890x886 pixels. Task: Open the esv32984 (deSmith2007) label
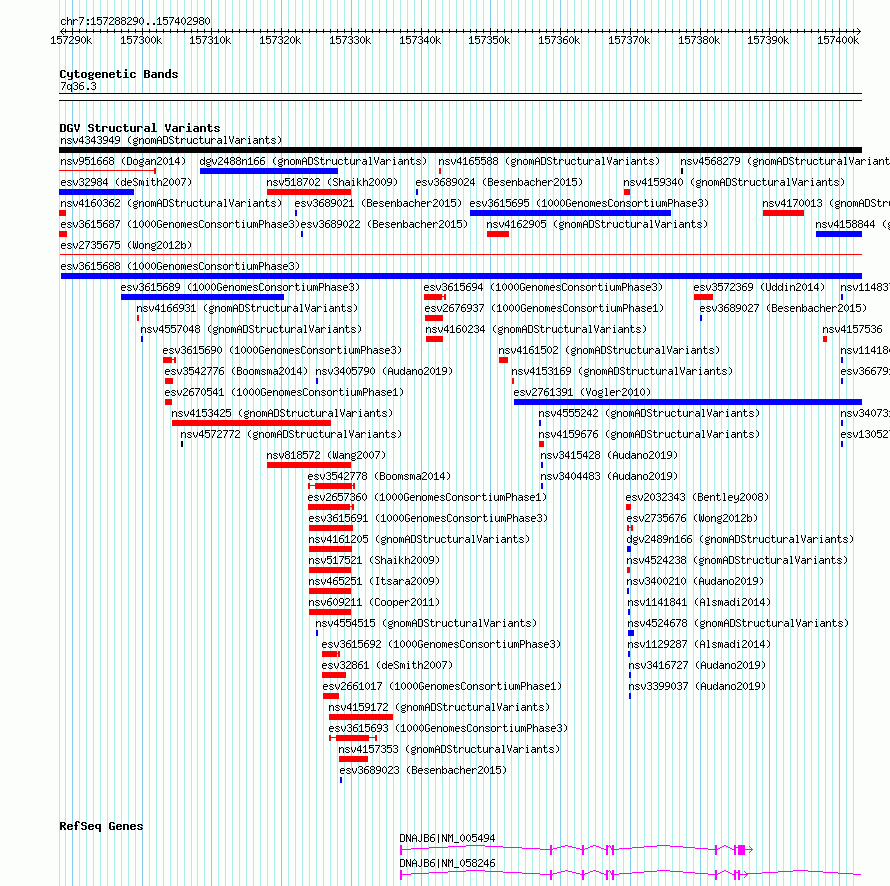coord(126,182)
